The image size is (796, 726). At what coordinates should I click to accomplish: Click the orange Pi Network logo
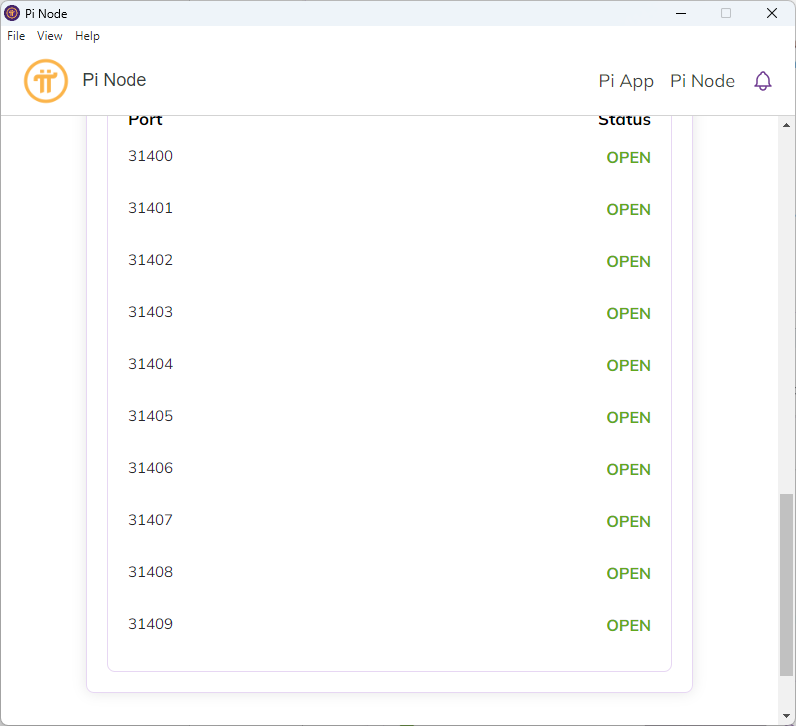click(x=46, y=81)
